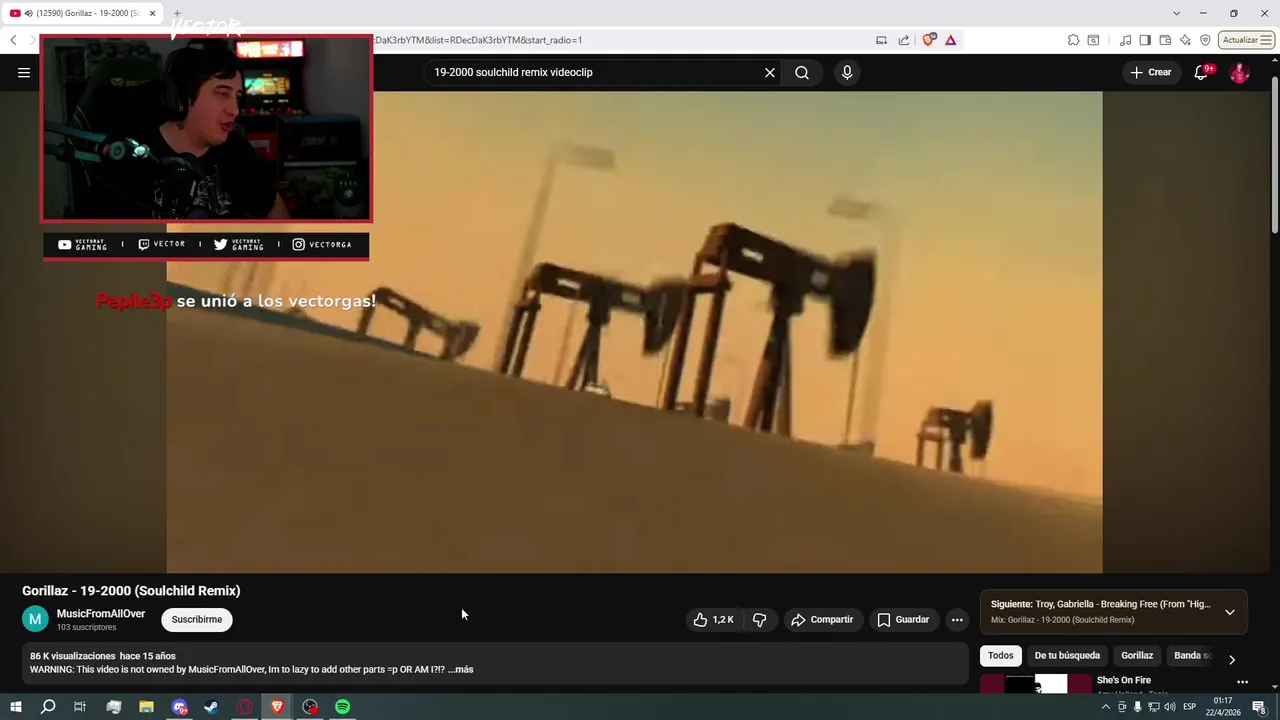Screen dimensions: 1280x720
Task: Open the Windows Start menu
Action: tap(16, 707)
